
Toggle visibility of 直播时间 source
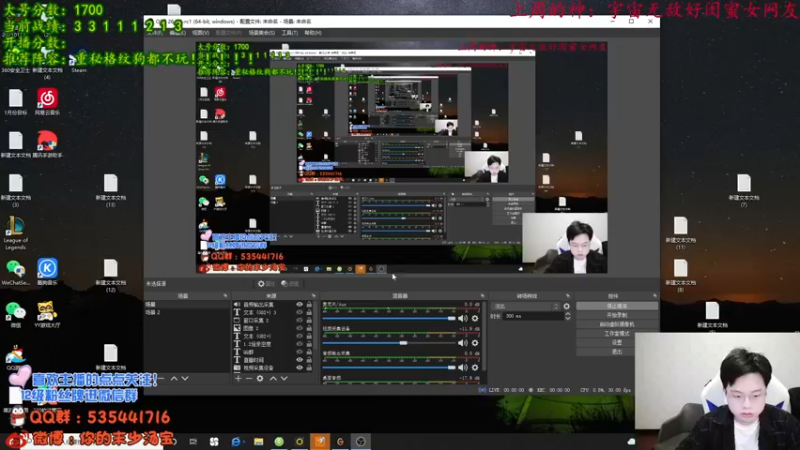coord(299,360)
